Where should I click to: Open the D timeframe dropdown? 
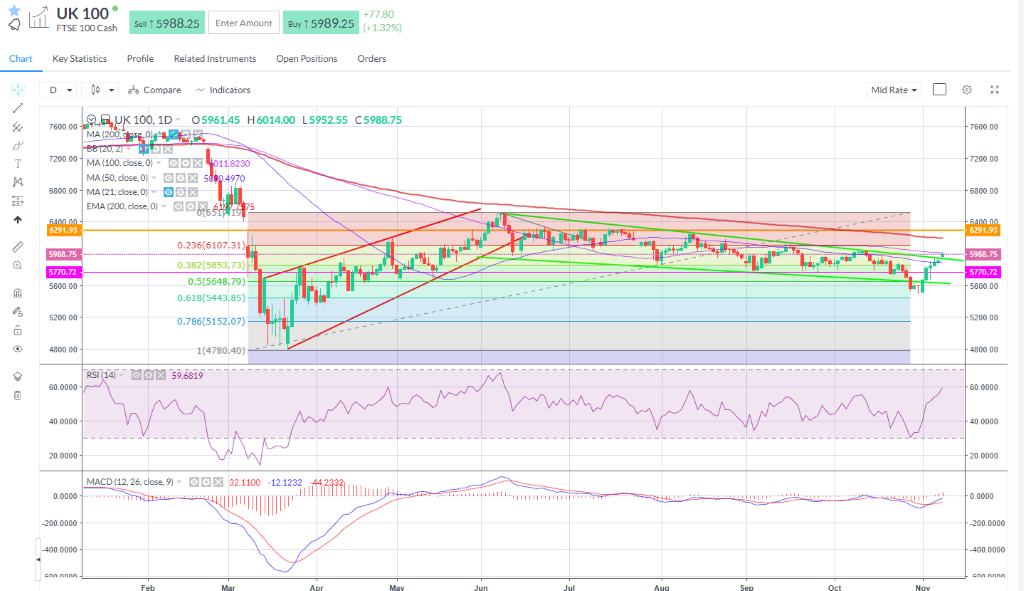click(59, 90)
